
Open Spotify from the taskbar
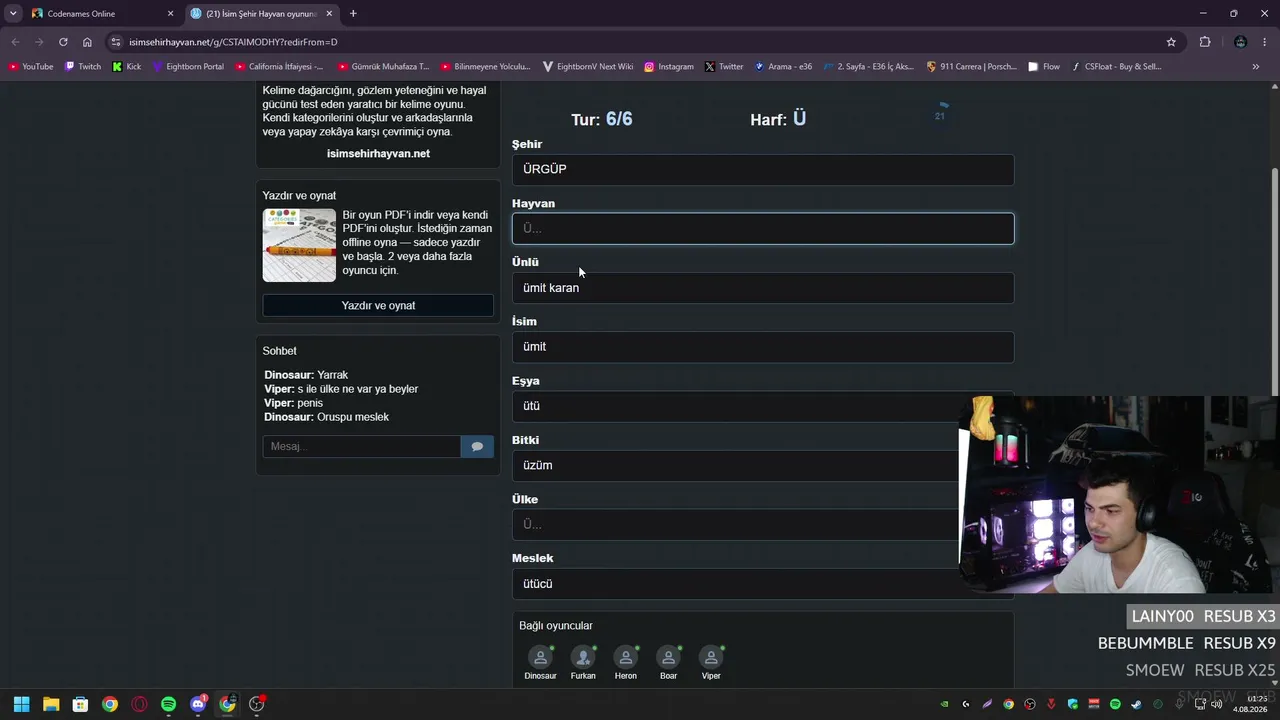169,704
